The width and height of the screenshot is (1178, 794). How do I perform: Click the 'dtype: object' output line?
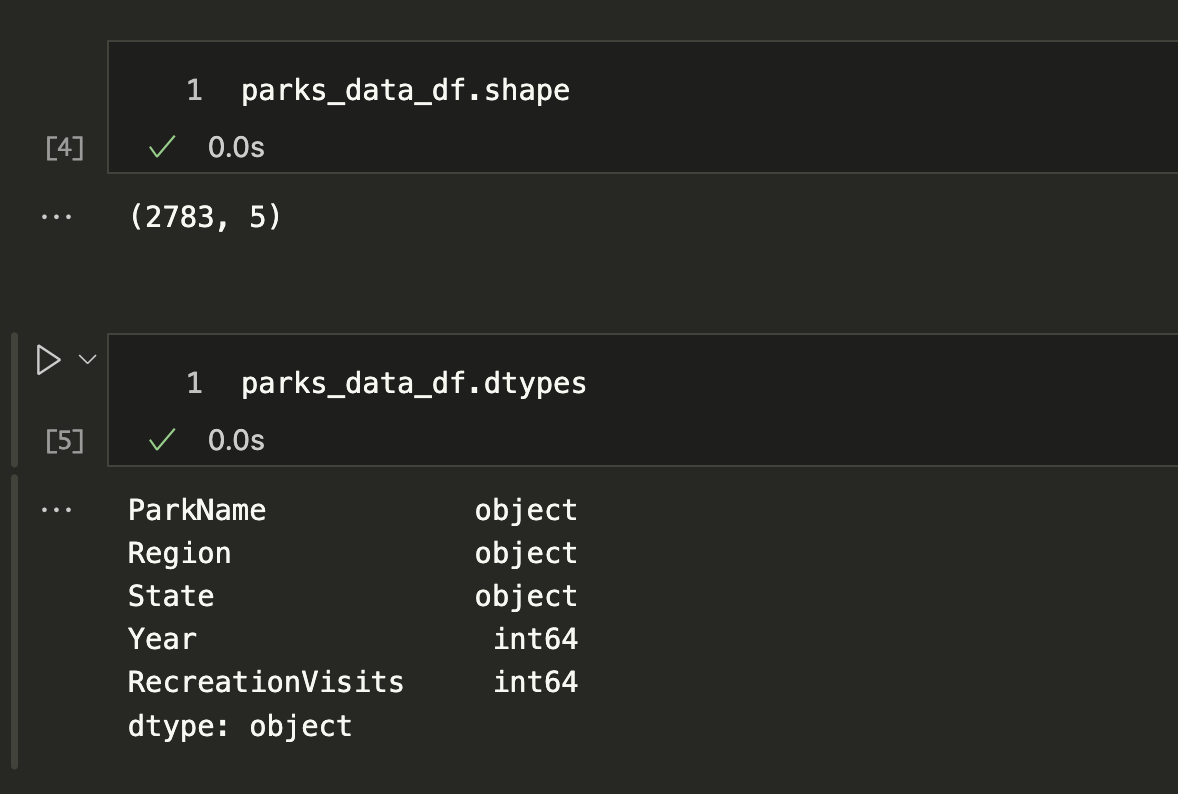tap(239, 726)
